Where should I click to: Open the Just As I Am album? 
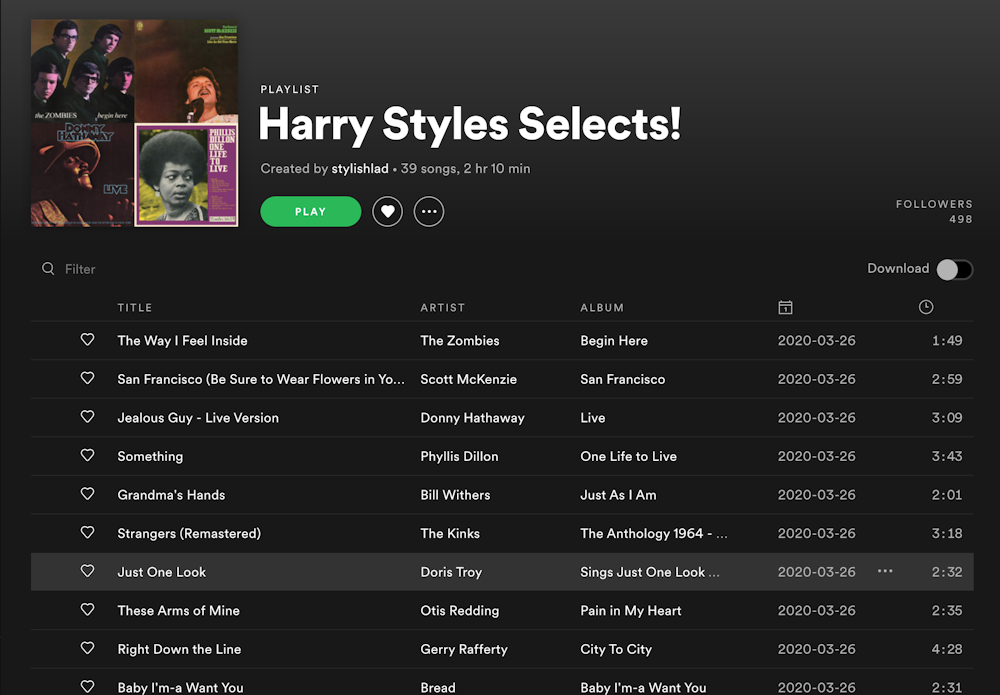tap(619, 495)
